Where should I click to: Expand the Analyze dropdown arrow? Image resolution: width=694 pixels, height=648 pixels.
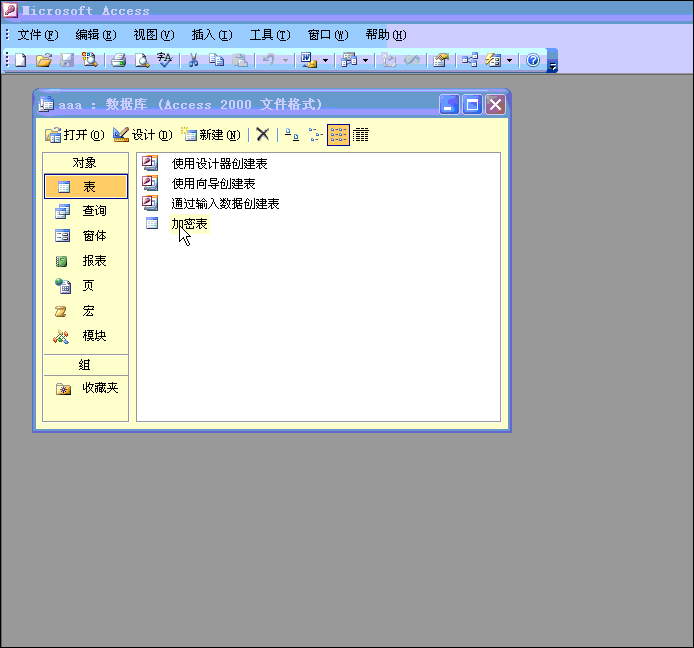[365, 60]
